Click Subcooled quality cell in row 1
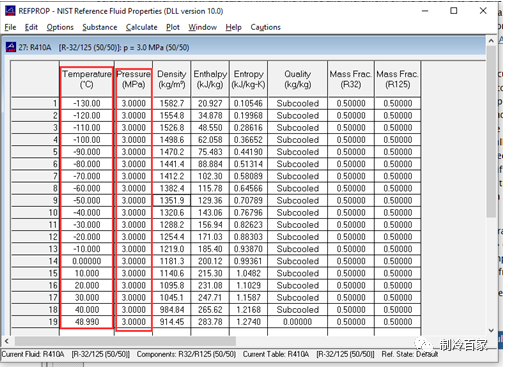508x371 pixels. coord(298,103)
